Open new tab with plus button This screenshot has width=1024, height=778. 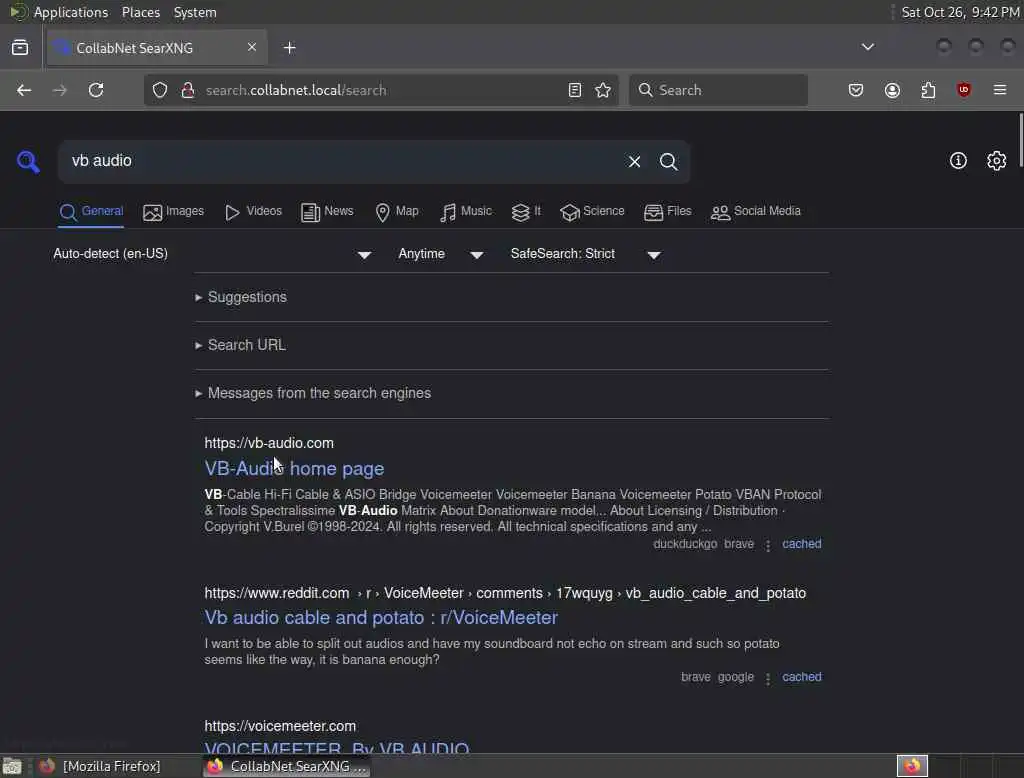click(x=289, y=48)
